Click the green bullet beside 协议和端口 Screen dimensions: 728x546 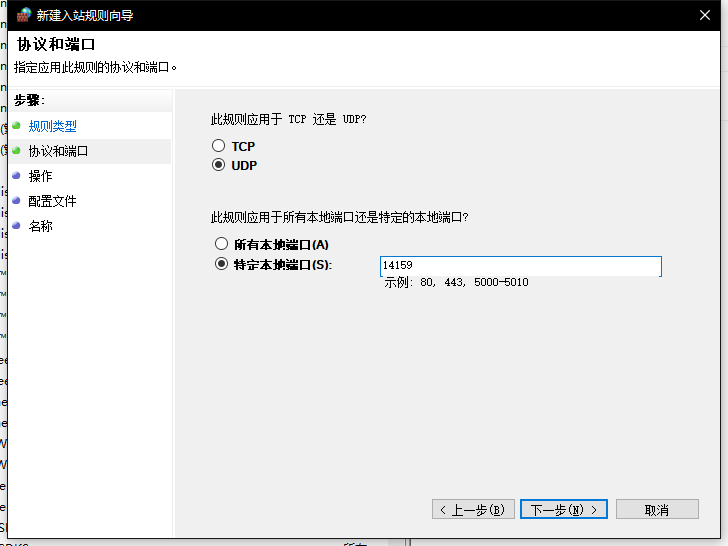(x=17, y=150)
